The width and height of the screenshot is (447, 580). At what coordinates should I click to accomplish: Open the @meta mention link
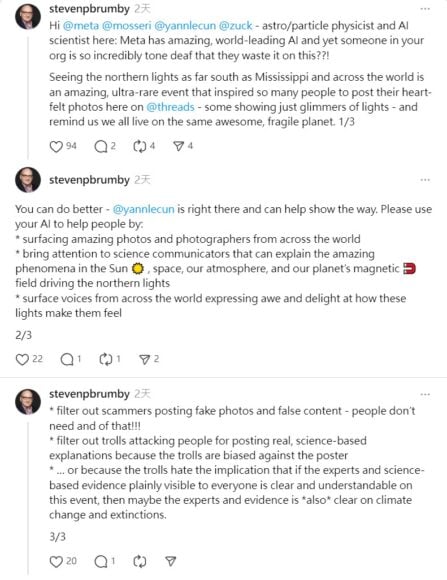click(81, 26)
